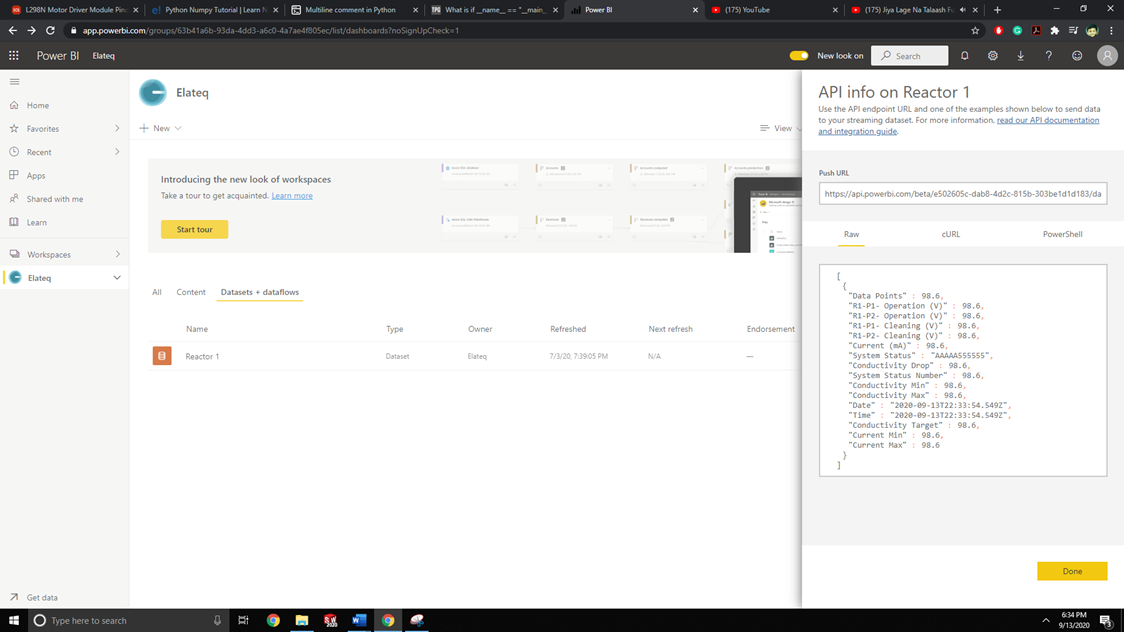Click the Power BI search box
Image resolution: width=1124 pixels, height=632 pixels.
pyautogui.click(x=909, y=56)
